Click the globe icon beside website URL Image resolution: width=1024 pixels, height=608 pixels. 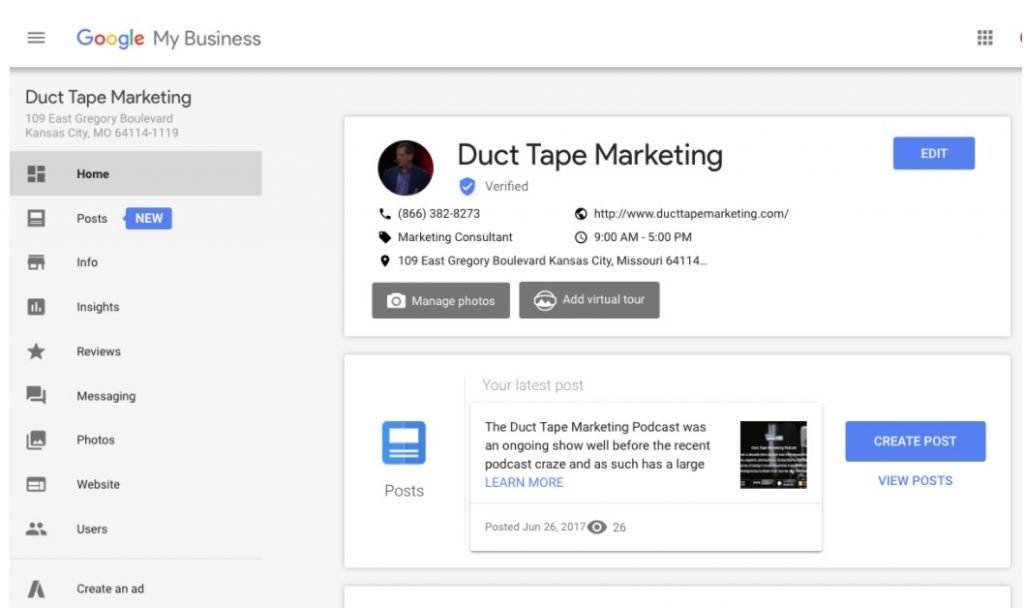click(581, 214)
